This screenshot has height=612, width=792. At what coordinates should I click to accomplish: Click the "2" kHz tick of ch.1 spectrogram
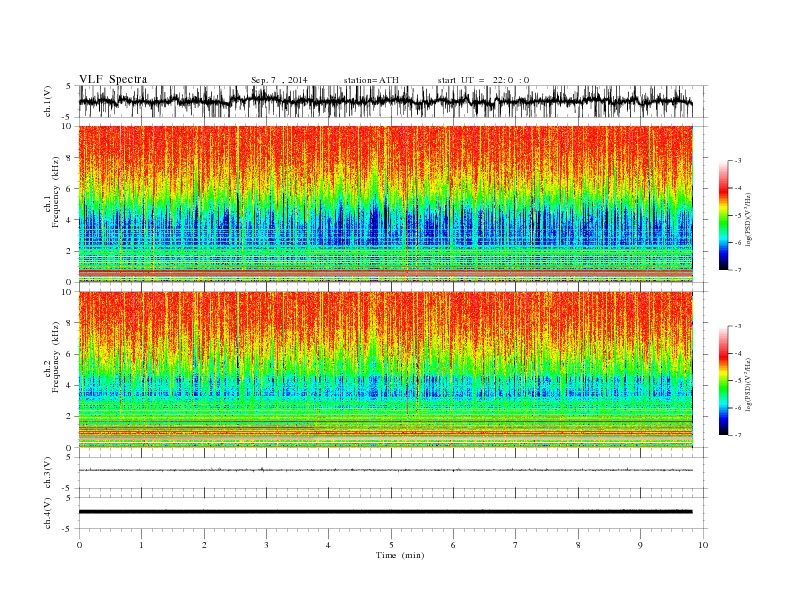click(70, 251)
